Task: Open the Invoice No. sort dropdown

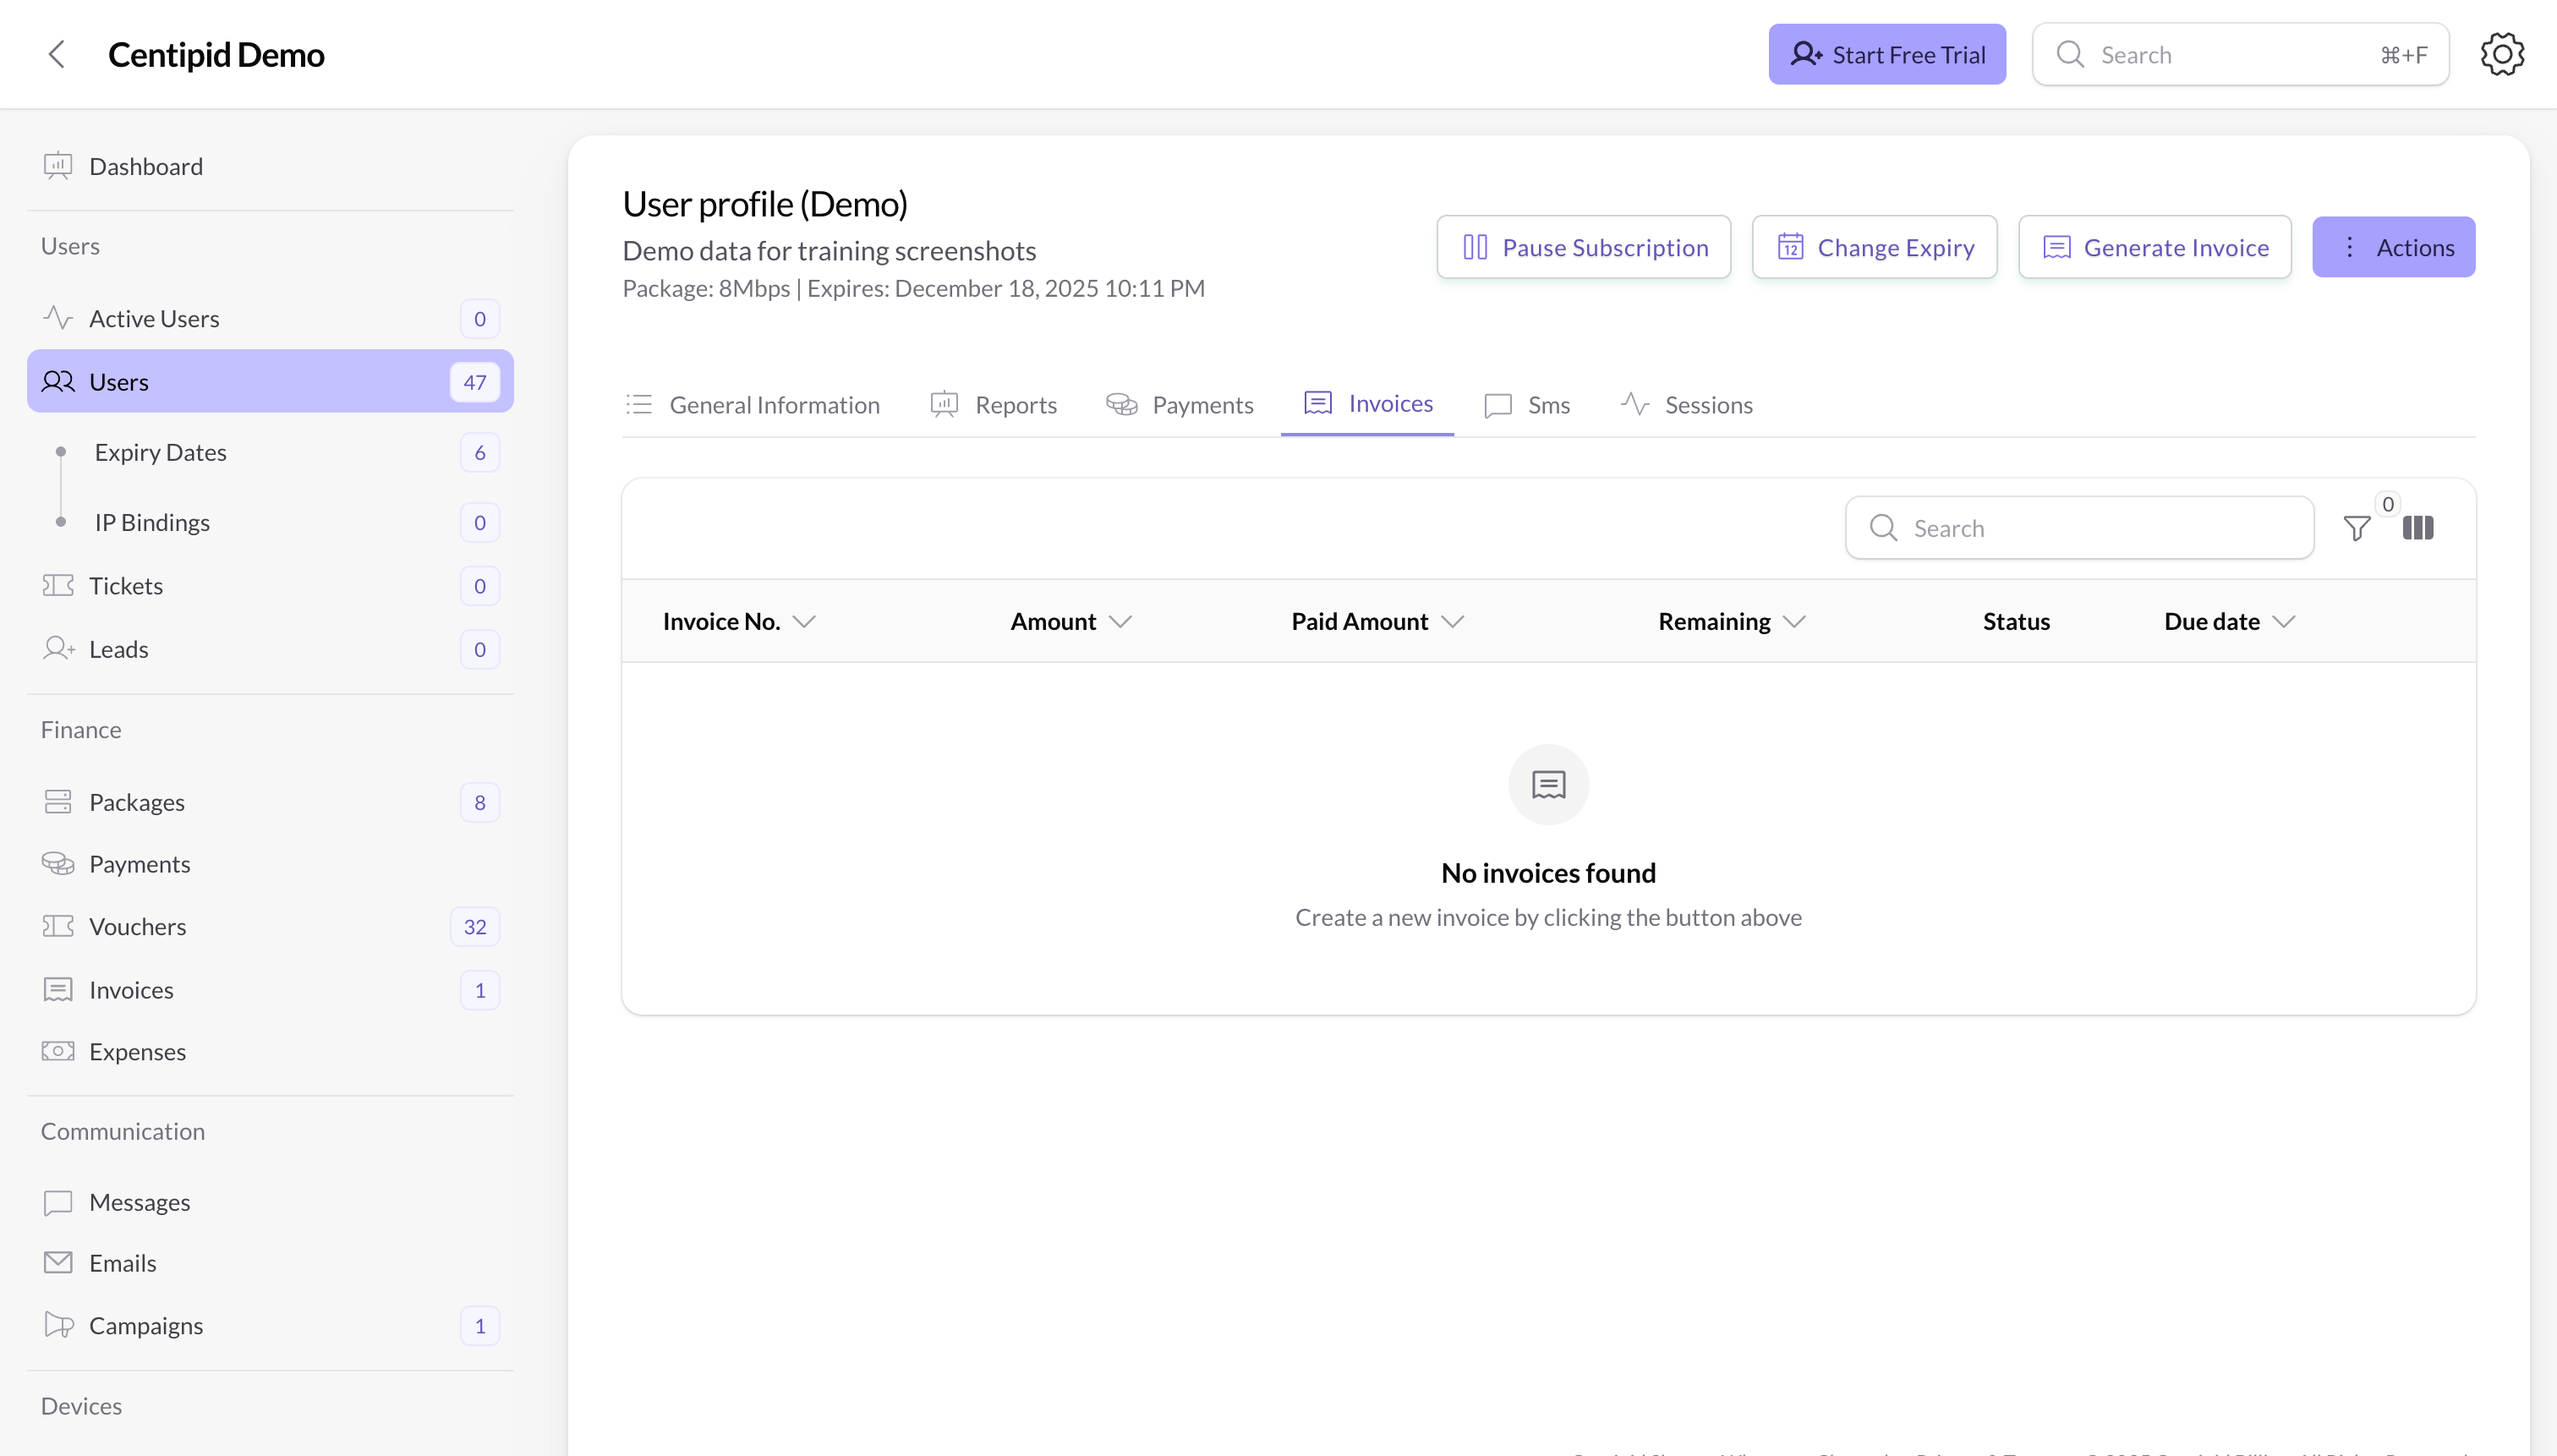Action: coord(805,620)
